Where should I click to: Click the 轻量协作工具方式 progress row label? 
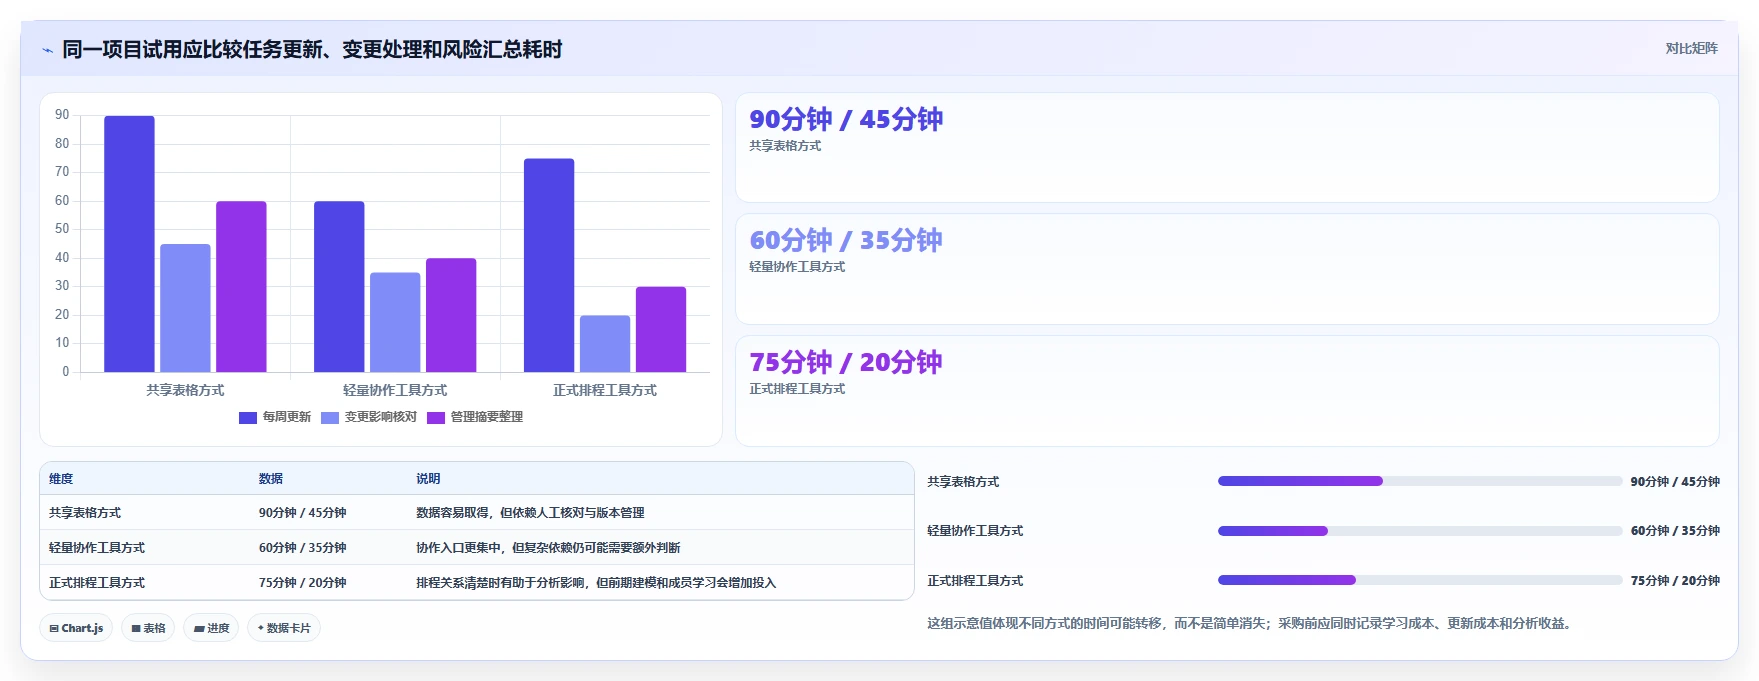[x=975, y=531]
